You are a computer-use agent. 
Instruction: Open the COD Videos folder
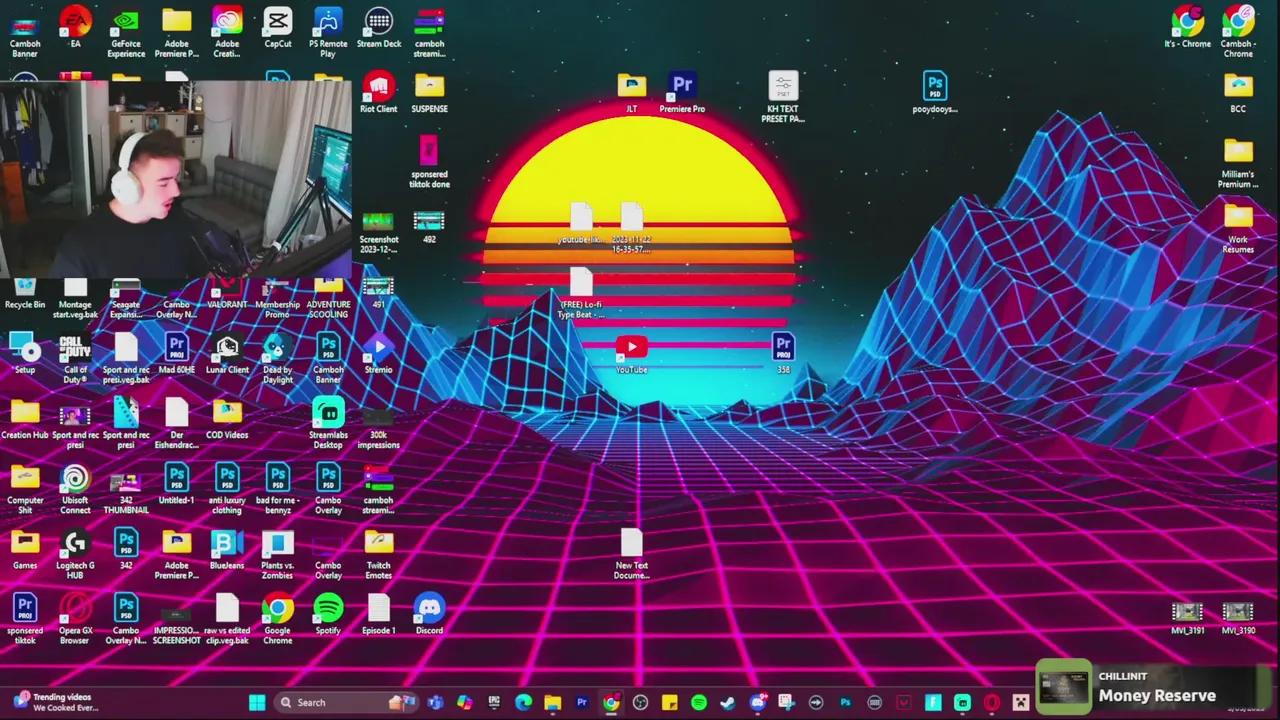[x=227, y=419]
